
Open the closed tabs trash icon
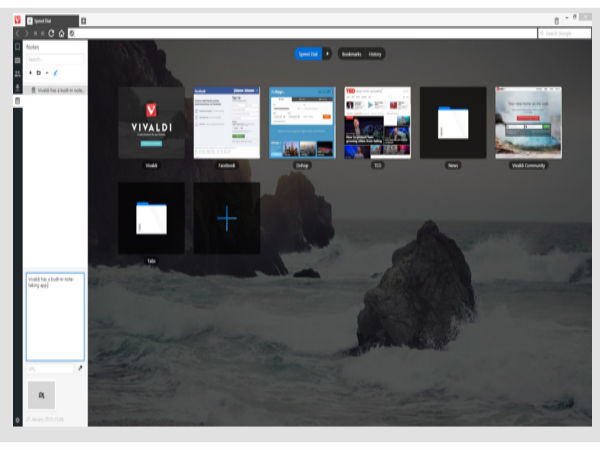(x=557, y=19)
